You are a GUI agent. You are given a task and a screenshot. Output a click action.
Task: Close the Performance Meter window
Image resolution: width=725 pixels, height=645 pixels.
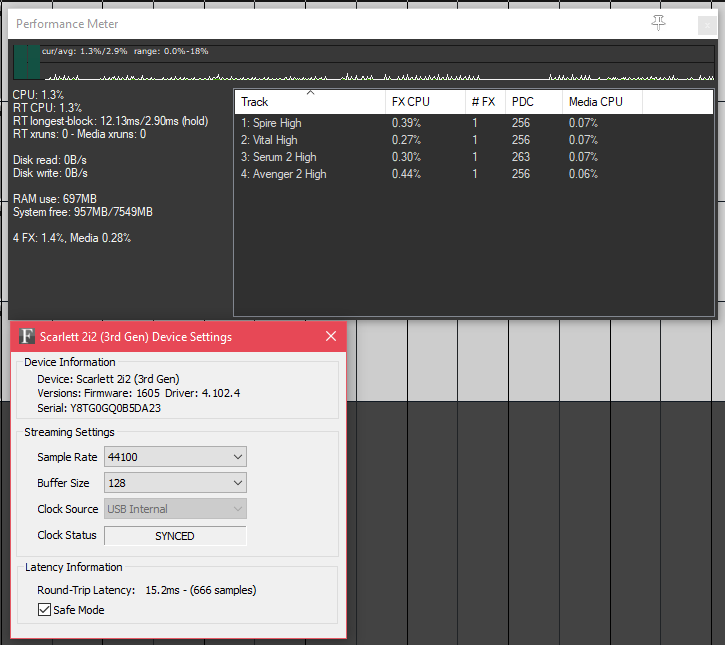click(707, 25)
